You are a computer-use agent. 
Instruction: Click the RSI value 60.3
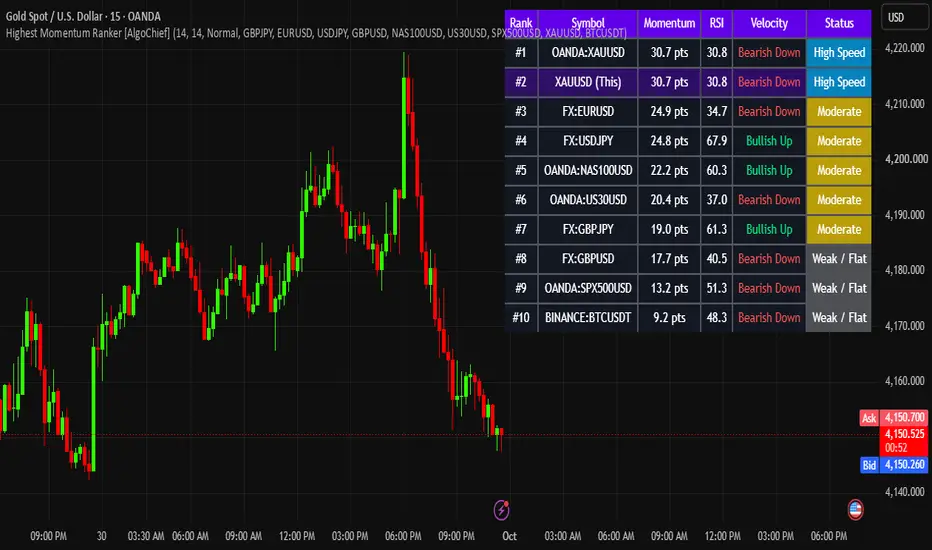pyautogui.click(x=716, y=170)
